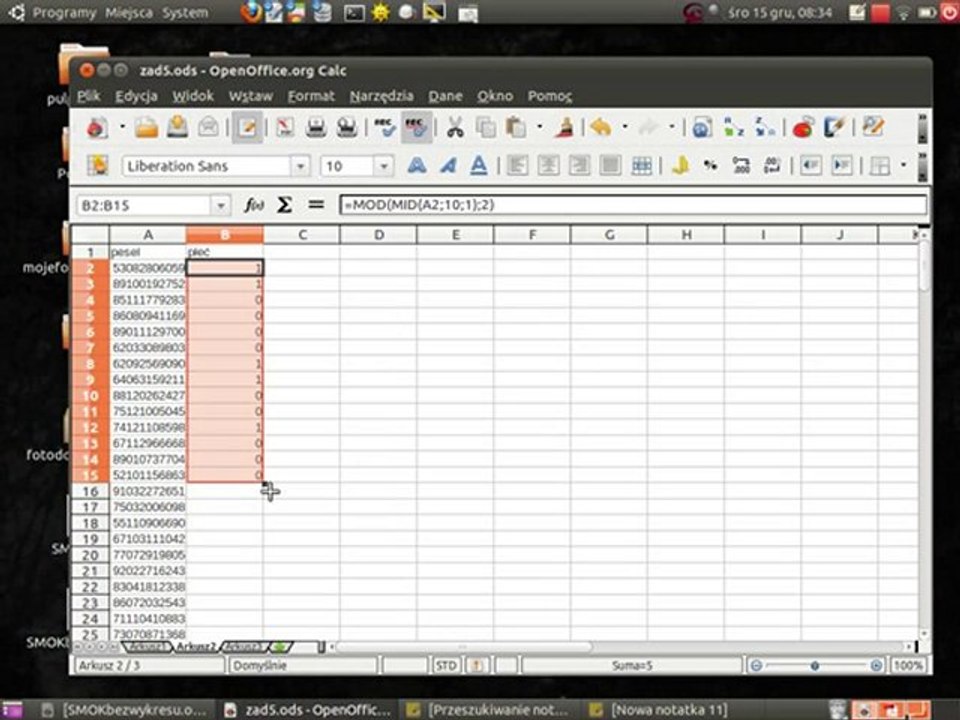Toggle Edit File mode icon

[x=247, y=127]
